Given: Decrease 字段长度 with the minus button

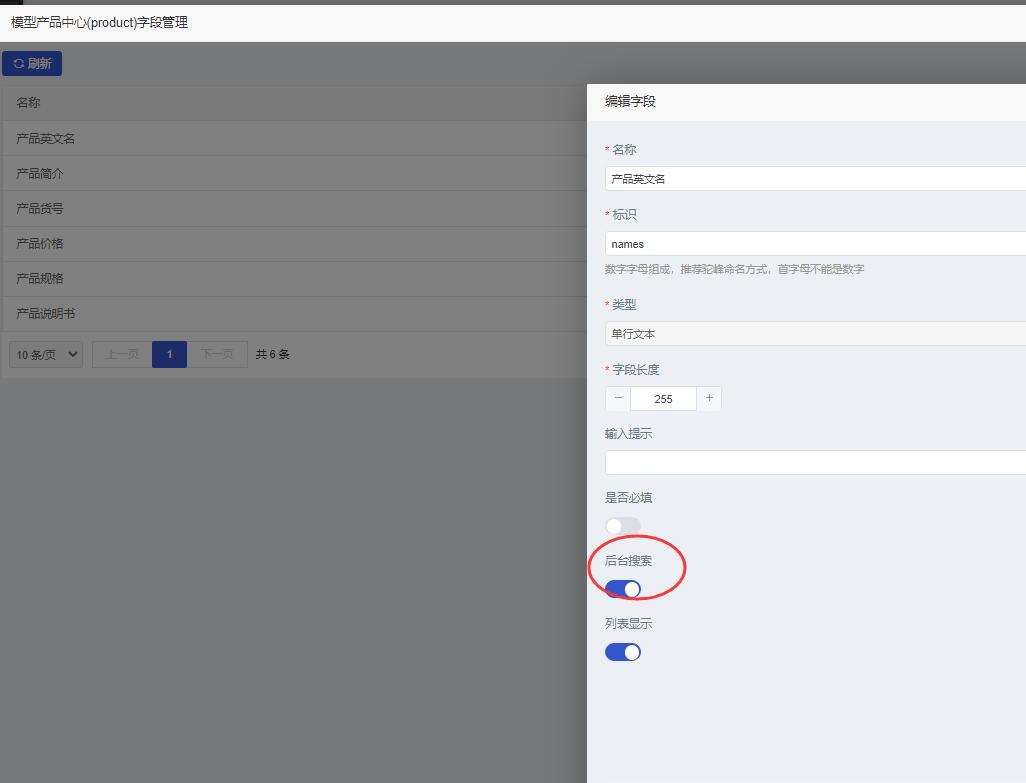Looking at the screenshot, I should click(x=618, y=398).
